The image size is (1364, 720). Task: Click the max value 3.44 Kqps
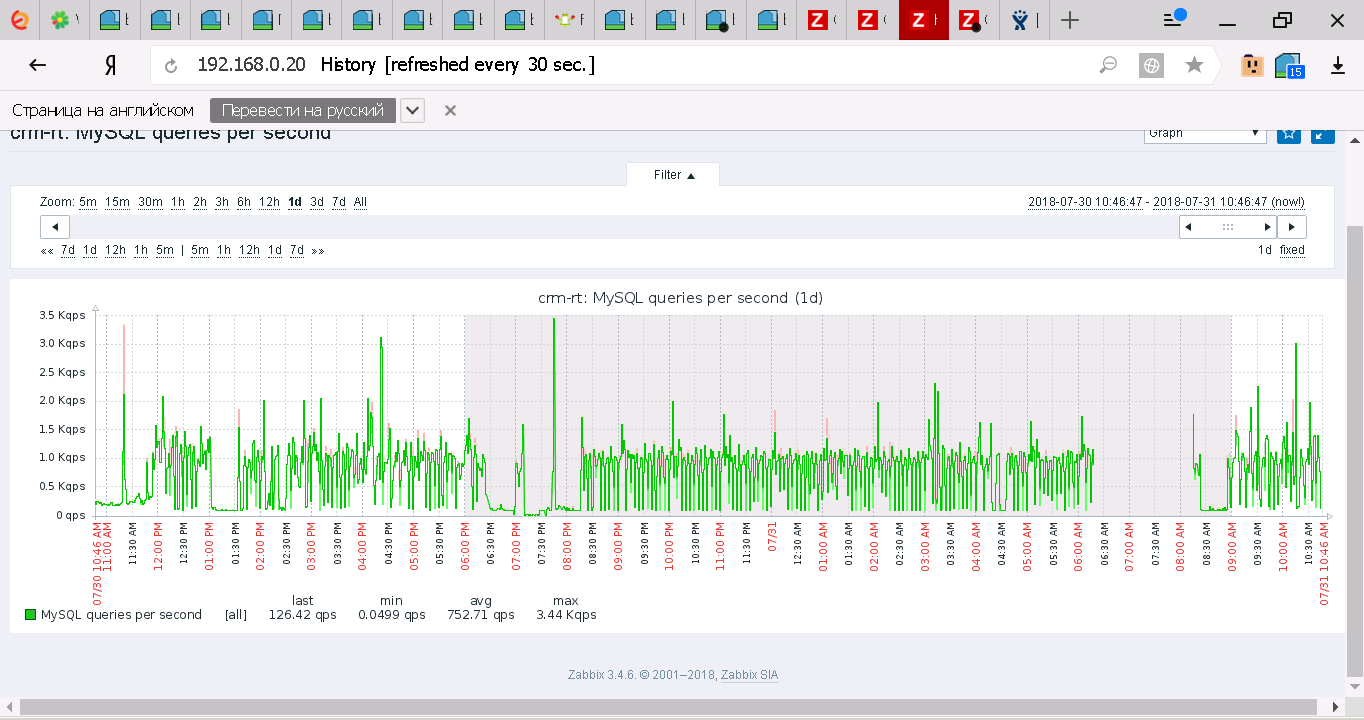click(566, 615)
